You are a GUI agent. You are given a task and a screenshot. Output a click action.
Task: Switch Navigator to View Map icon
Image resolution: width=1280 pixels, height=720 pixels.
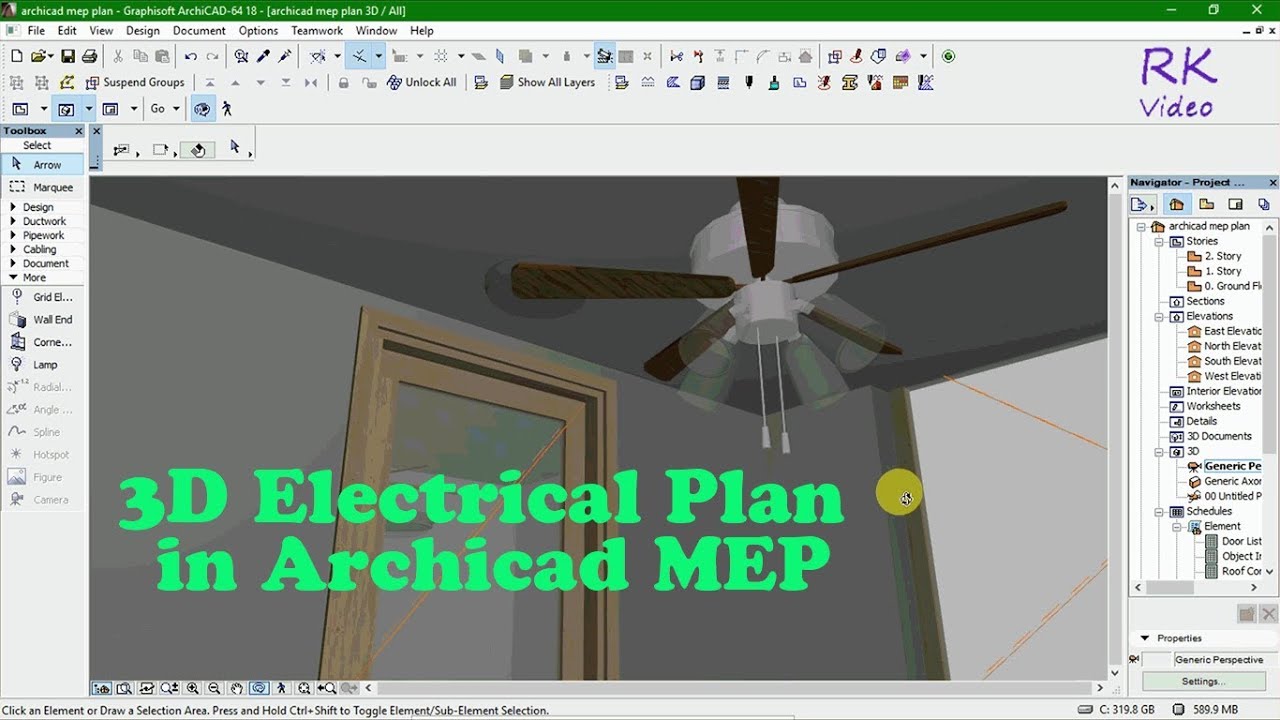pos(1207,204)
